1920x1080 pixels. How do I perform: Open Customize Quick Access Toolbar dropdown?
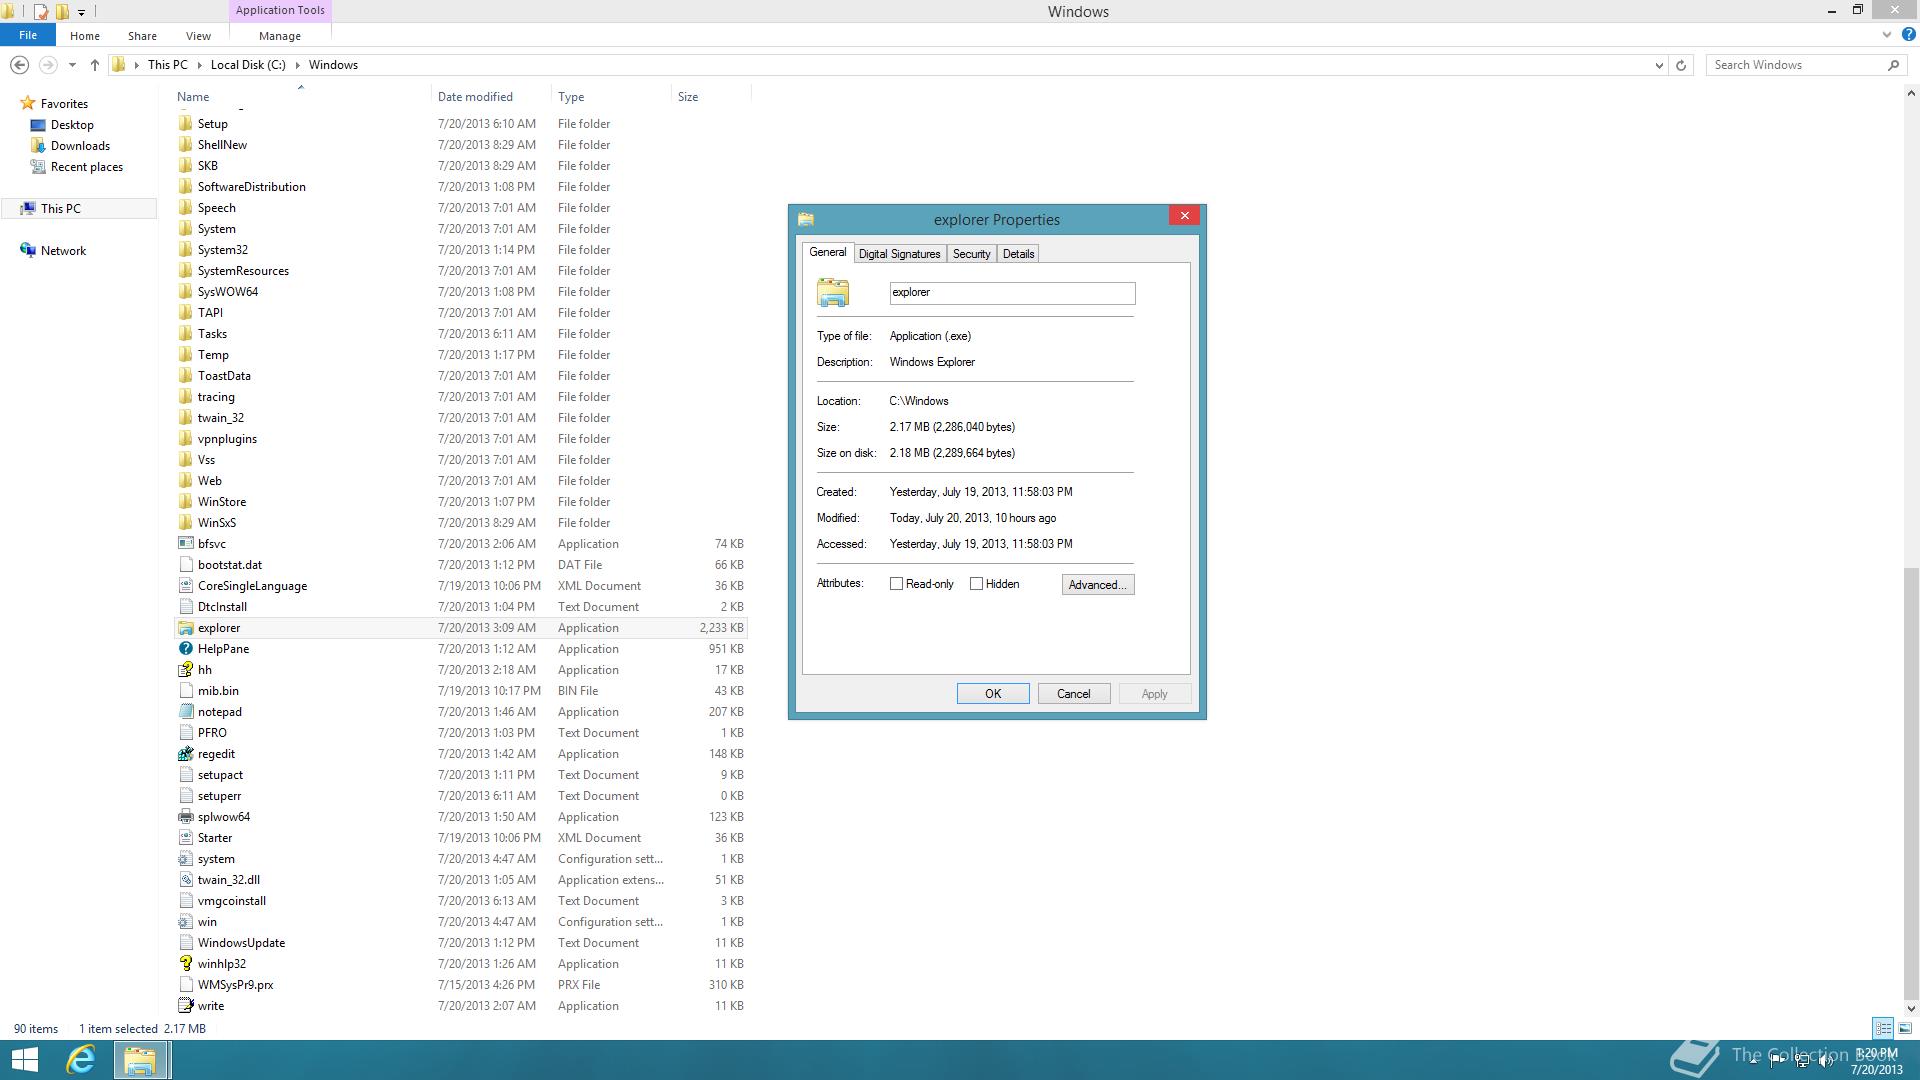[x=81, y=12]
